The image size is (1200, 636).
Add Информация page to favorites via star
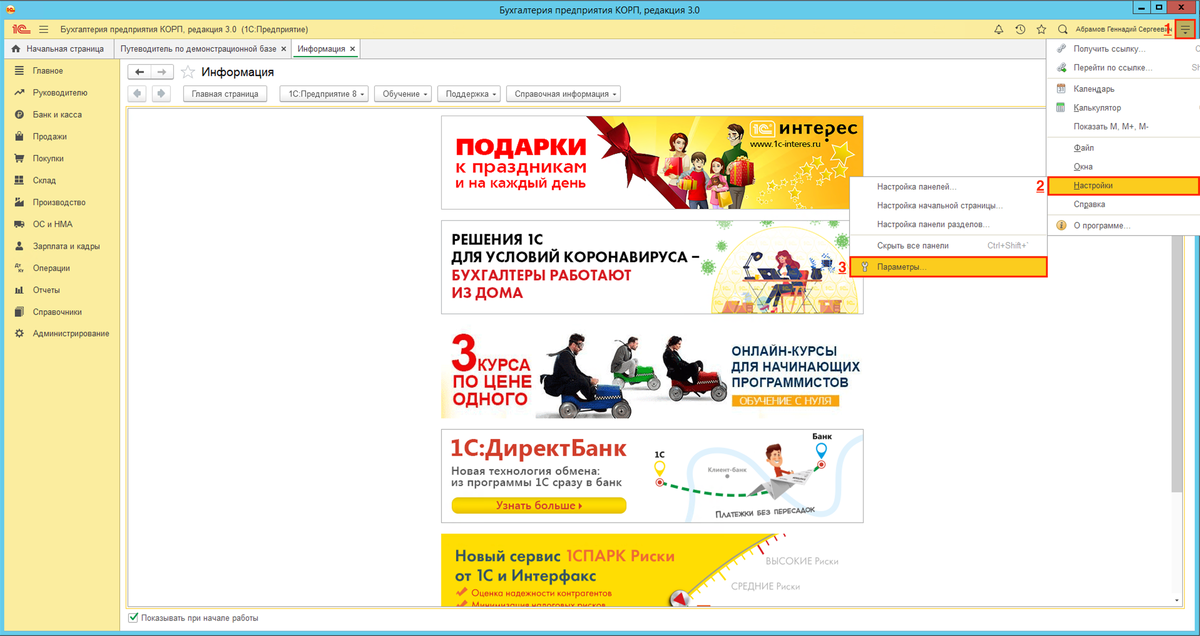point(187,72)
